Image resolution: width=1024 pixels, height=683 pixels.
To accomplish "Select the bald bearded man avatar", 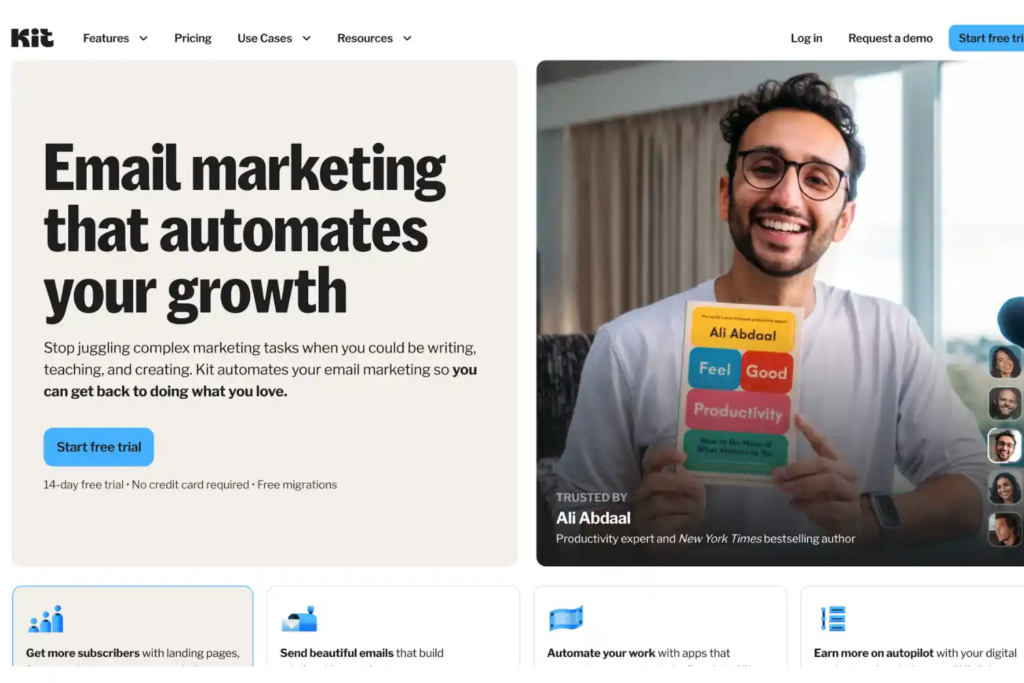I will (1004, 403).
